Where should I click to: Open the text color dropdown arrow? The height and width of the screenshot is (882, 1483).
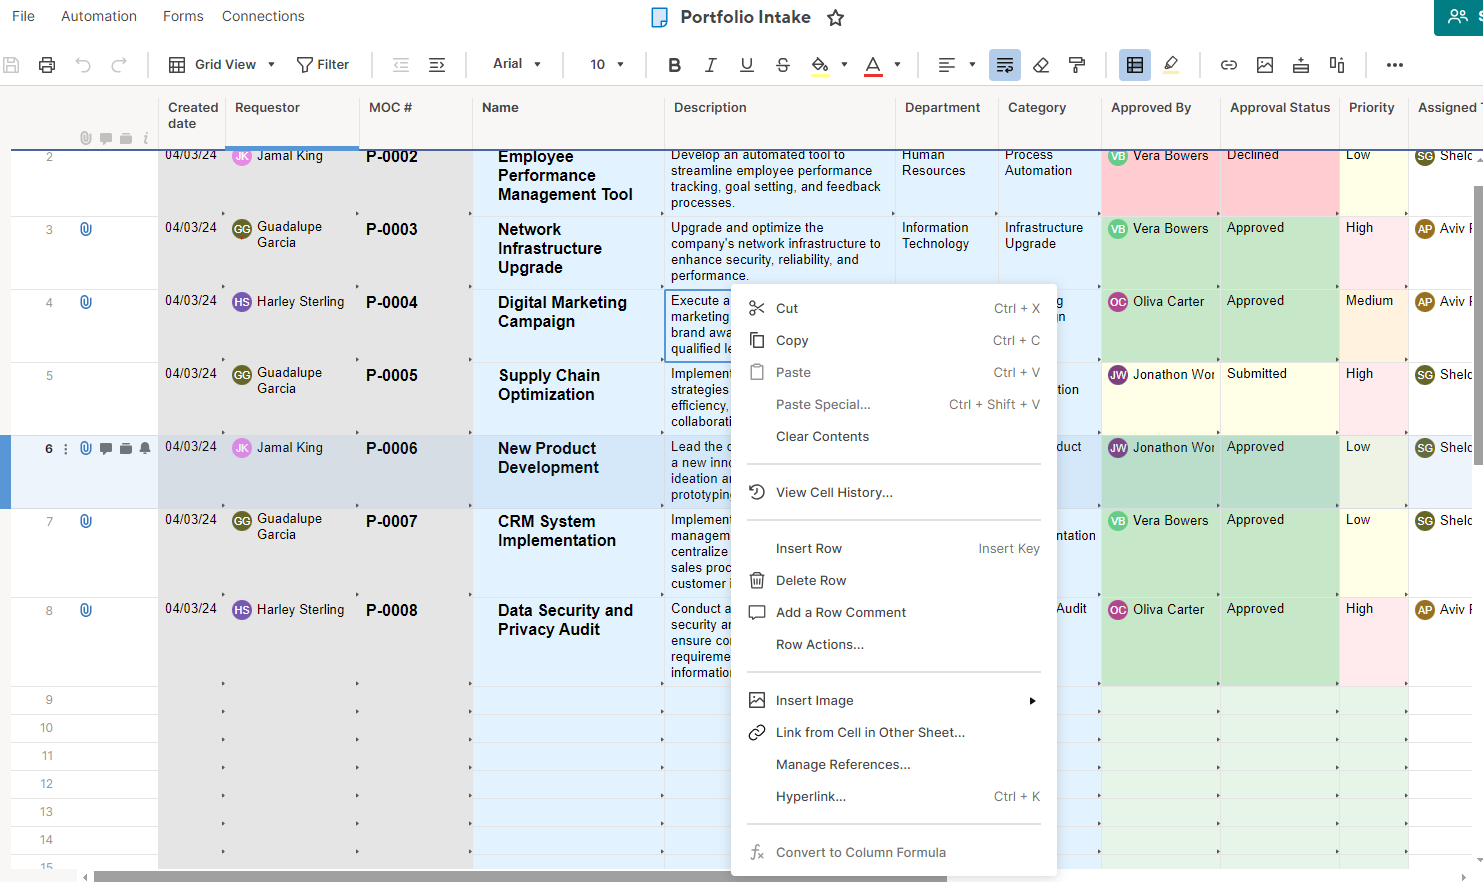897,65
